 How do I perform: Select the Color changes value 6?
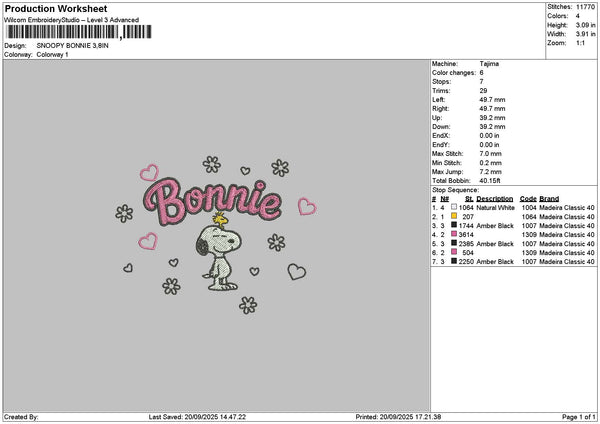[x=481, y=73]
